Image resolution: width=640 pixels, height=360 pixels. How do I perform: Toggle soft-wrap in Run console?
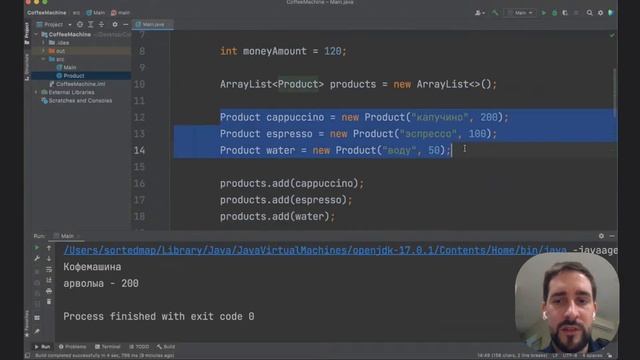pos(49,269)
